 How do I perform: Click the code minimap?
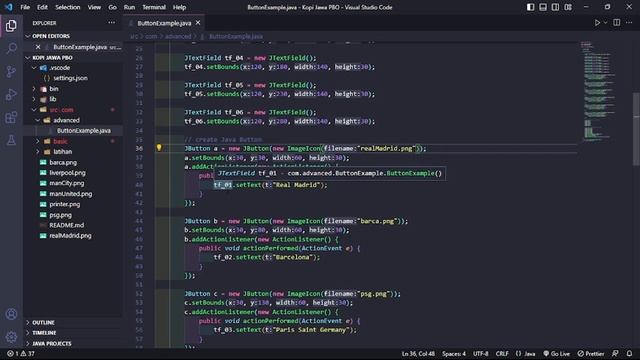pos(599,92)
